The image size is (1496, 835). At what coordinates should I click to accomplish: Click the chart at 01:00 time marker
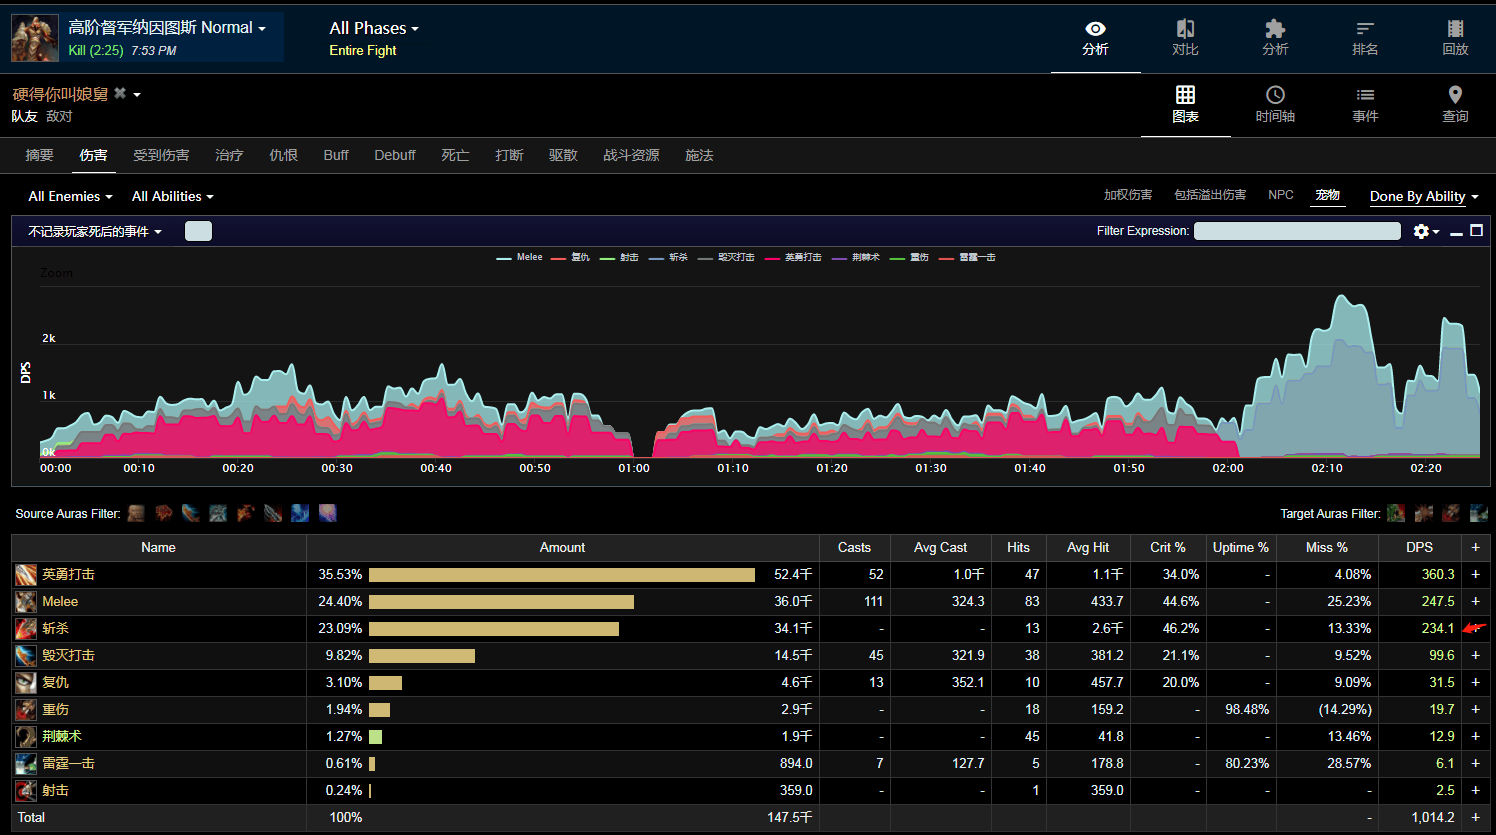click(x=634, y=468)
